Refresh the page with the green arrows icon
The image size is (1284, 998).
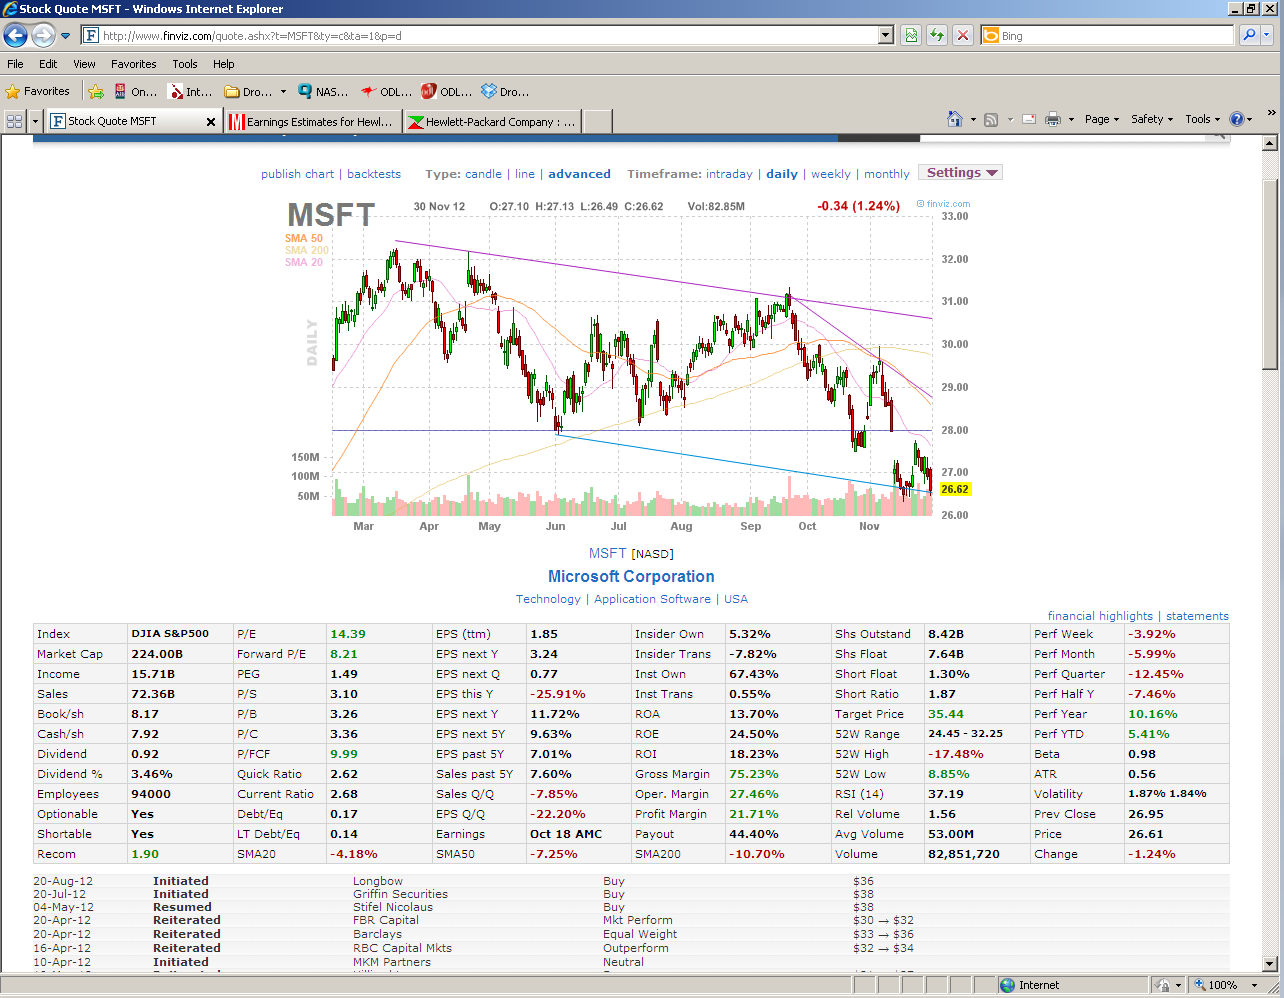(x=937, y=36)
